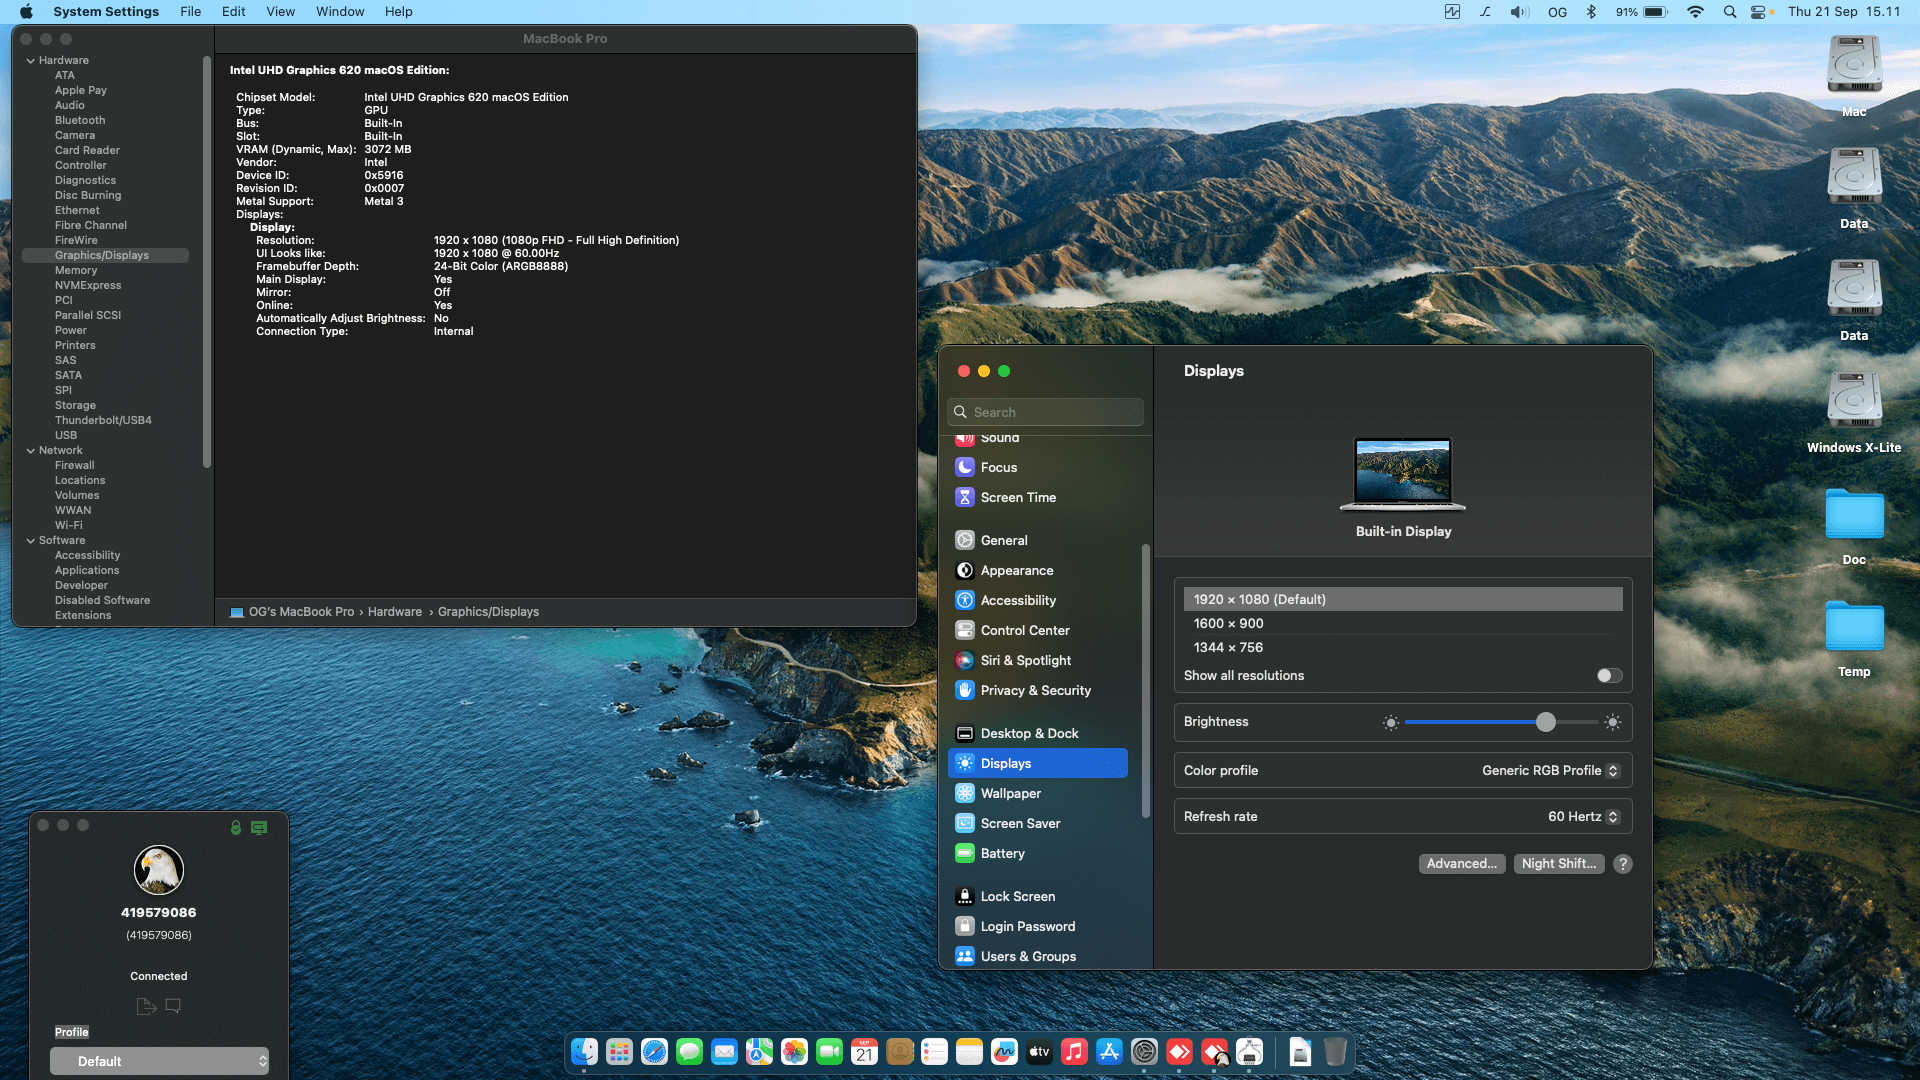Start a file transfer in the AnyDesk session window
1920x1080 pixels.
[146, 1006]
